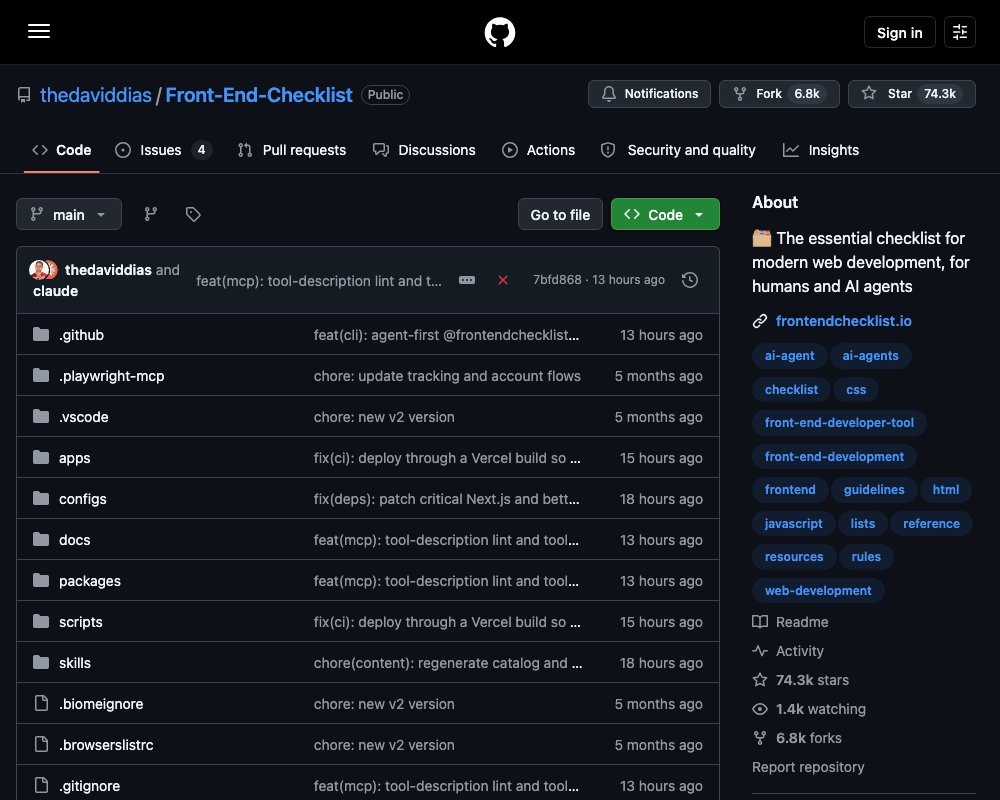Star the repository button

click(911, 94)
